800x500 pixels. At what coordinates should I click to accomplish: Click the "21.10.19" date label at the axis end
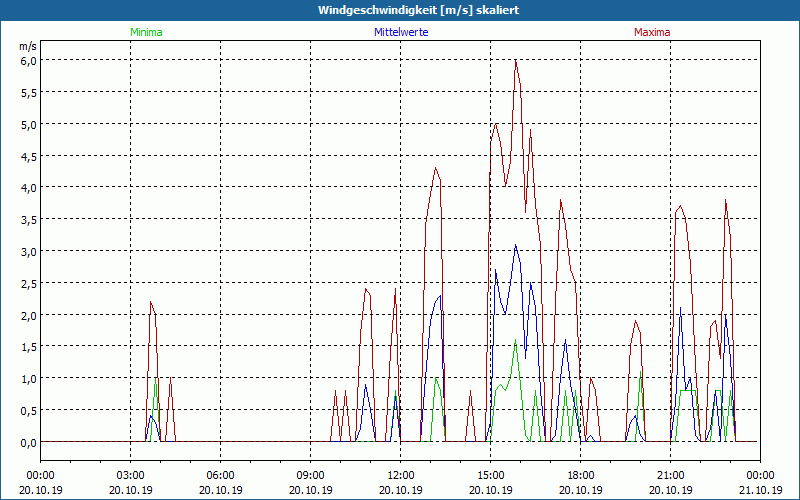760,490
